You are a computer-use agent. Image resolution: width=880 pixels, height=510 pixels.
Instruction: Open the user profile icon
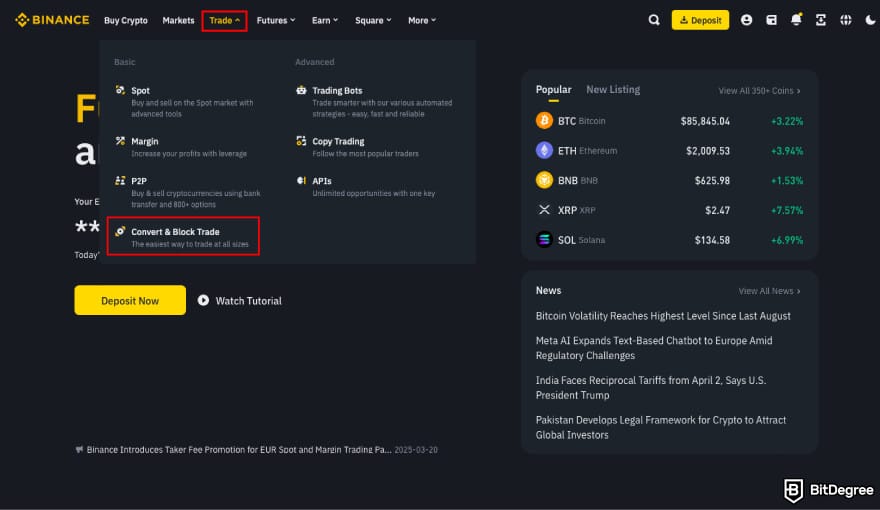point(746,20)
